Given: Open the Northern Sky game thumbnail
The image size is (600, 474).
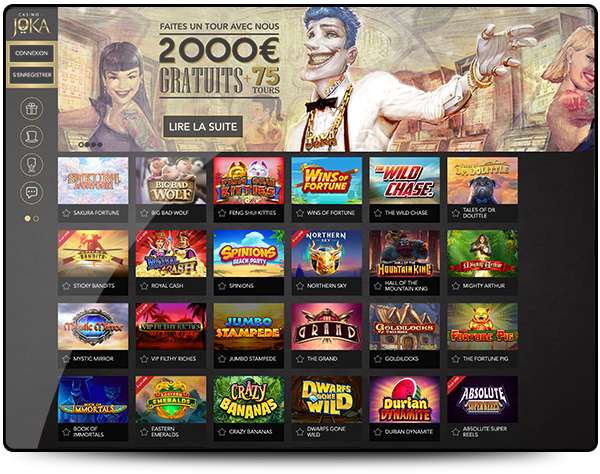Looking at the screenshot, I should point(327,254).
